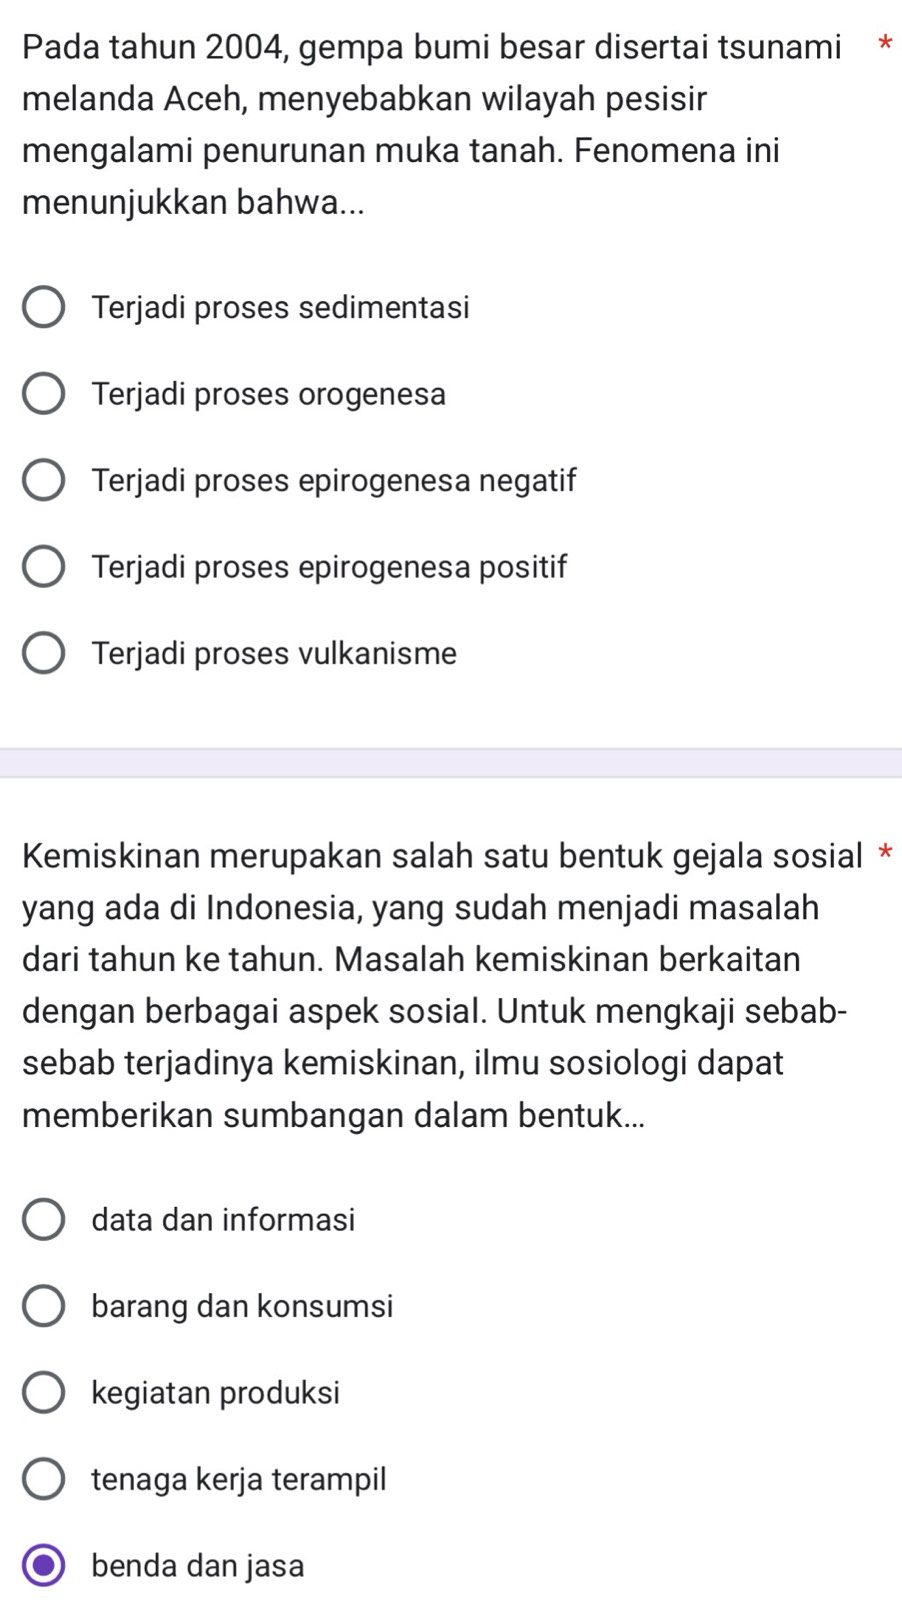Click the red asterisk on the tsunami question
This screenshot has height=1615, width=902.
tap(883, 45)
